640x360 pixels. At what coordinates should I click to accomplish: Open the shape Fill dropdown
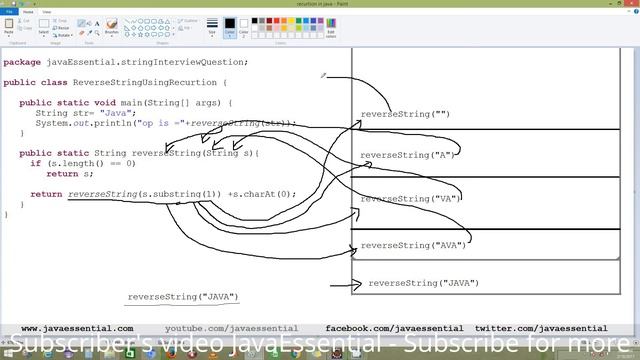click(184, 28)
